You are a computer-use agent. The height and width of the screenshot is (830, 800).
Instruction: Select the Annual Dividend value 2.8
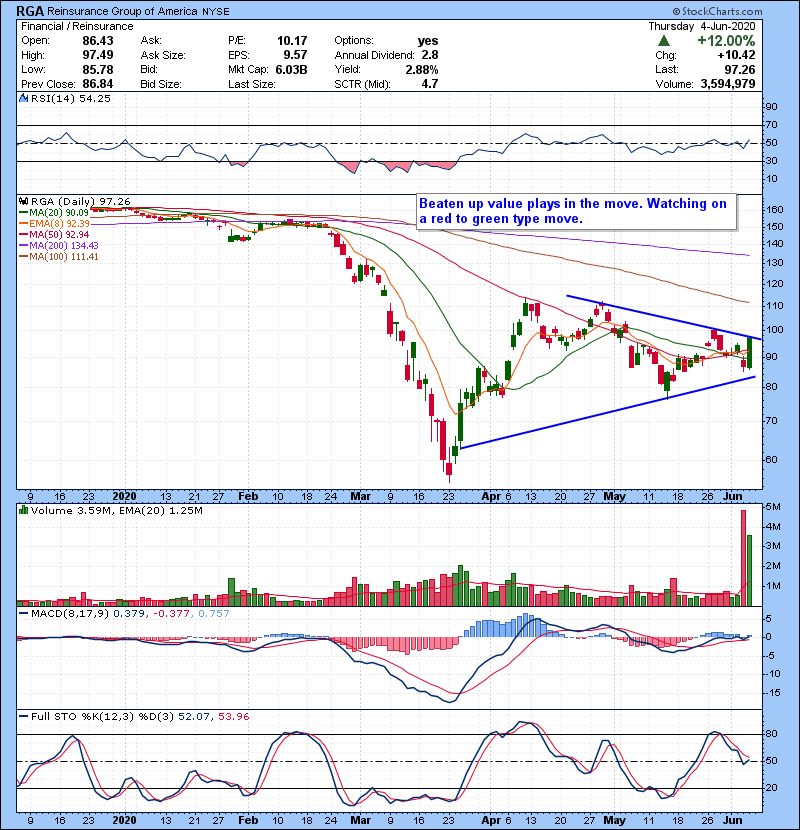coord(430,55)
